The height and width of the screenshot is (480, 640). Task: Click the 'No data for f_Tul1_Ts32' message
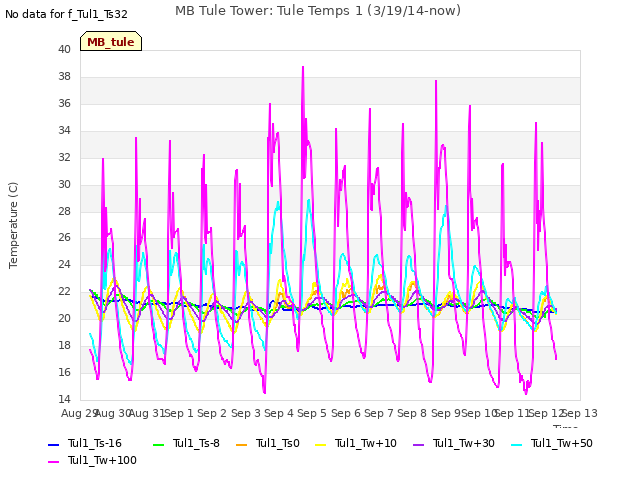click(x=66, y=14)
